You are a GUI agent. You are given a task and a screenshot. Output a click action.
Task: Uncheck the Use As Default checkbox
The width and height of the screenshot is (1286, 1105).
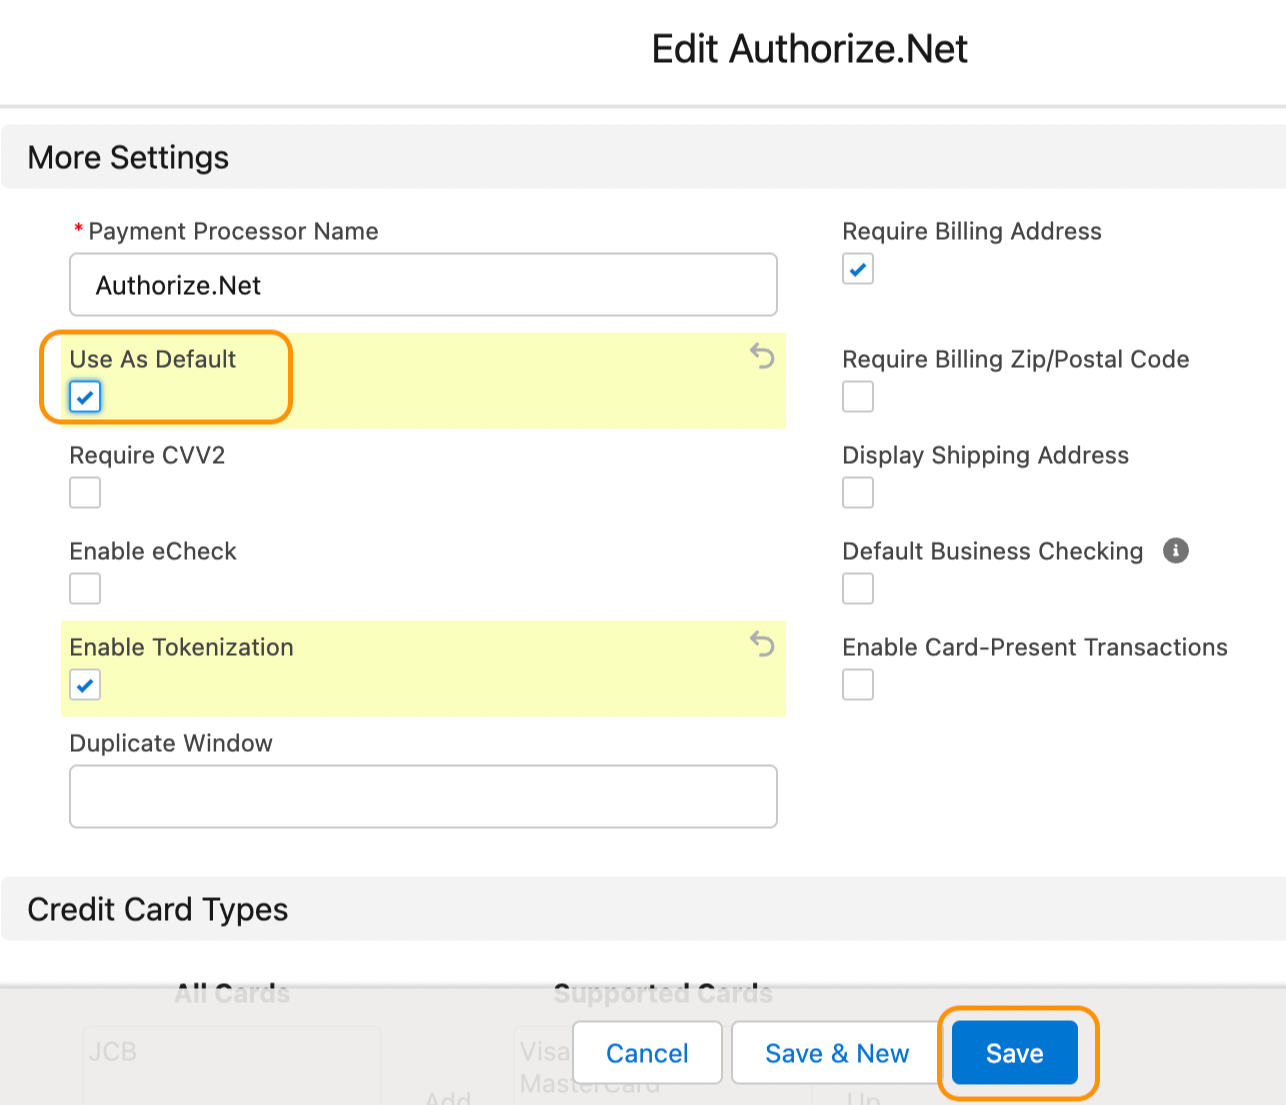click(85, 397)
